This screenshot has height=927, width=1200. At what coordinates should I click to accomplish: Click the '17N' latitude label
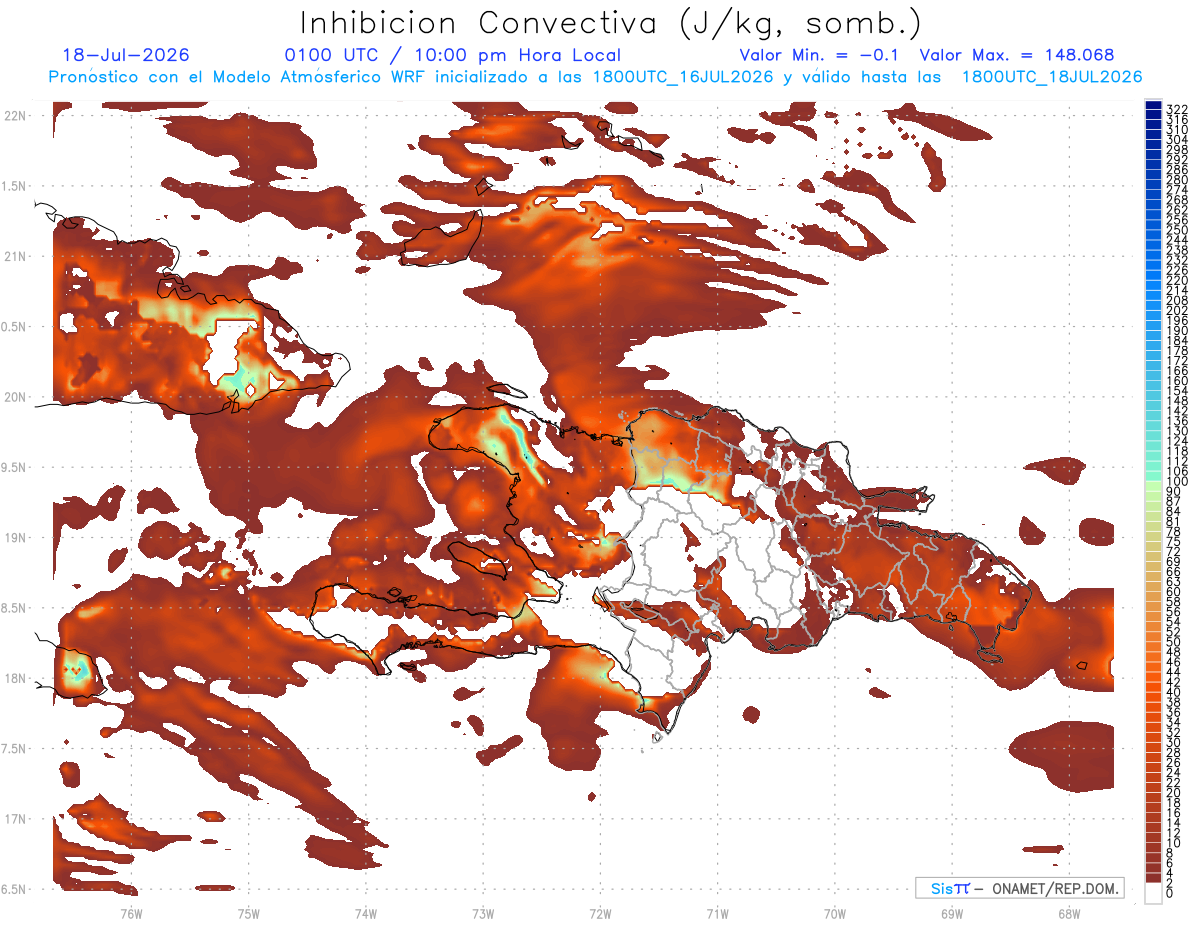(x=14, y=819)
